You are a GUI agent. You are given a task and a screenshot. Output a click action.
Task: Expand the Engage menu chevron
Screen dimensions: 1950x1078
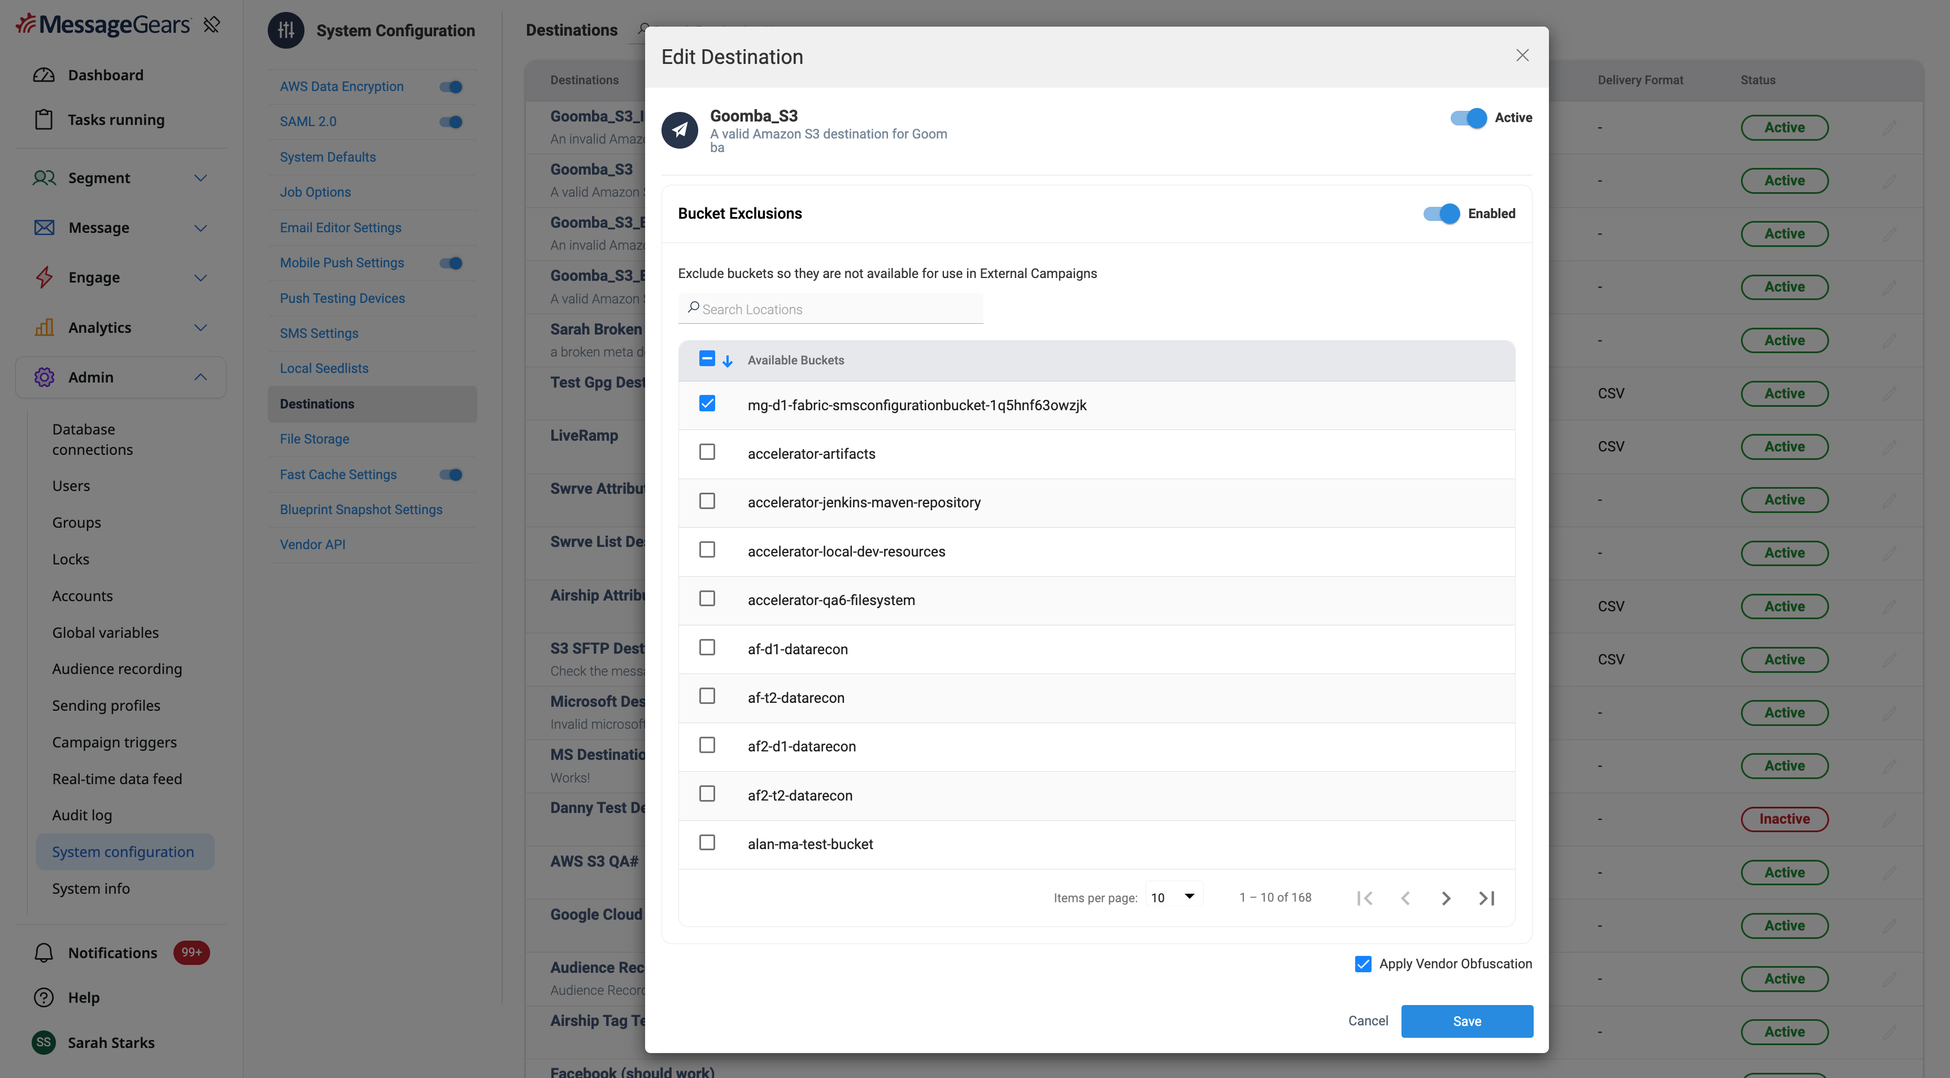pos(200,277)
